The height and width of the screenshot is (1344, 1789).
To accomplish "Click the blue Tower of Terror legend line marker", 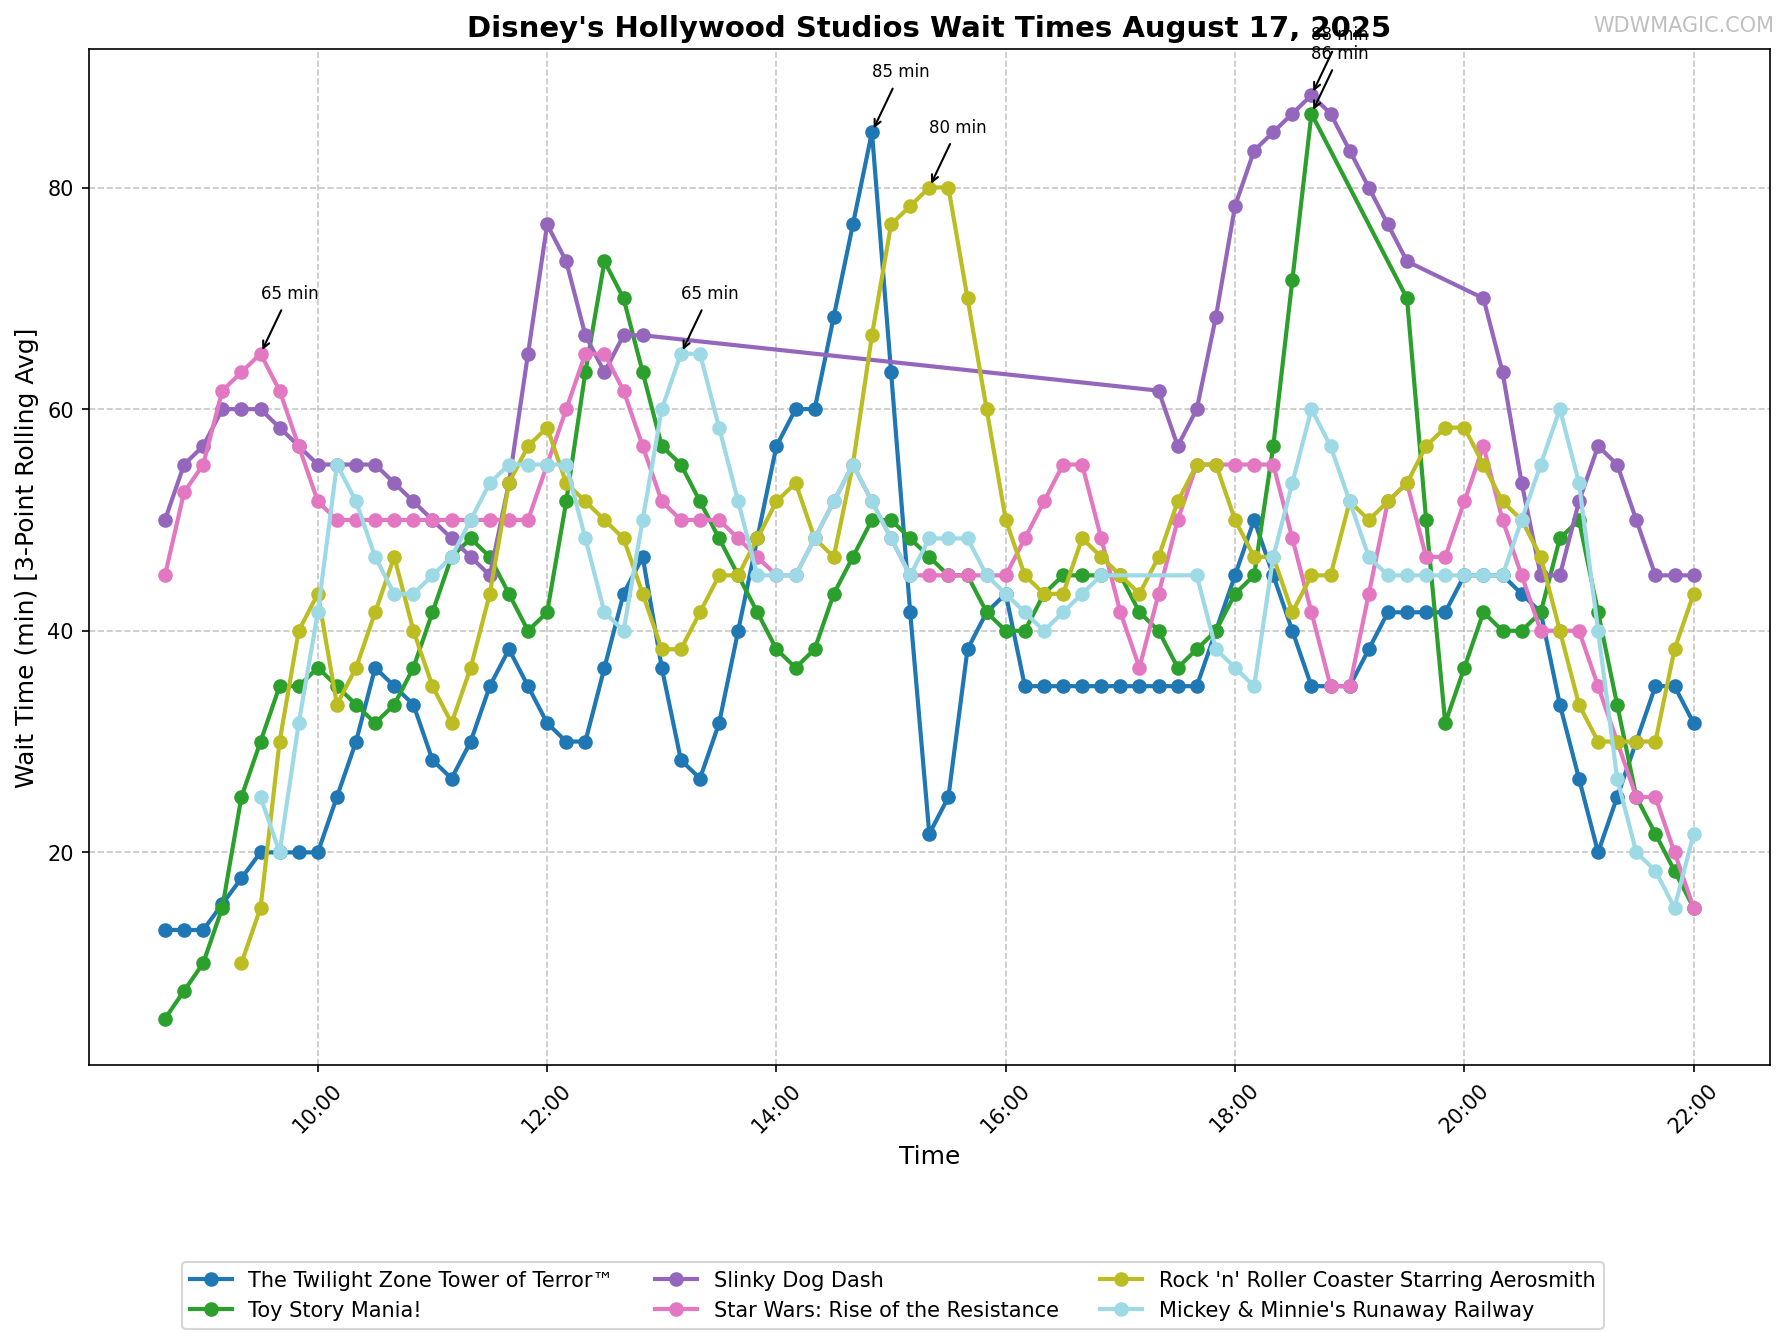I will pyautogui.click(x=213, y=1280).
